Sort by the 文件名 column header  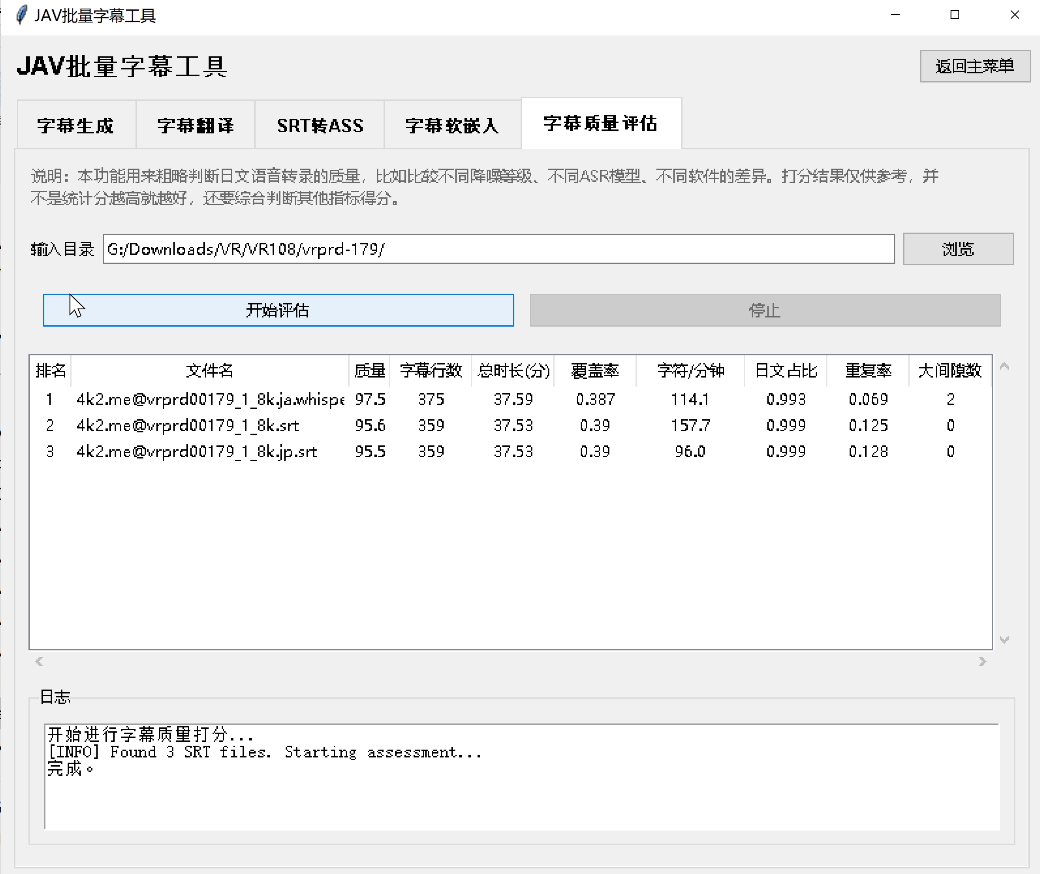point(210,371)
